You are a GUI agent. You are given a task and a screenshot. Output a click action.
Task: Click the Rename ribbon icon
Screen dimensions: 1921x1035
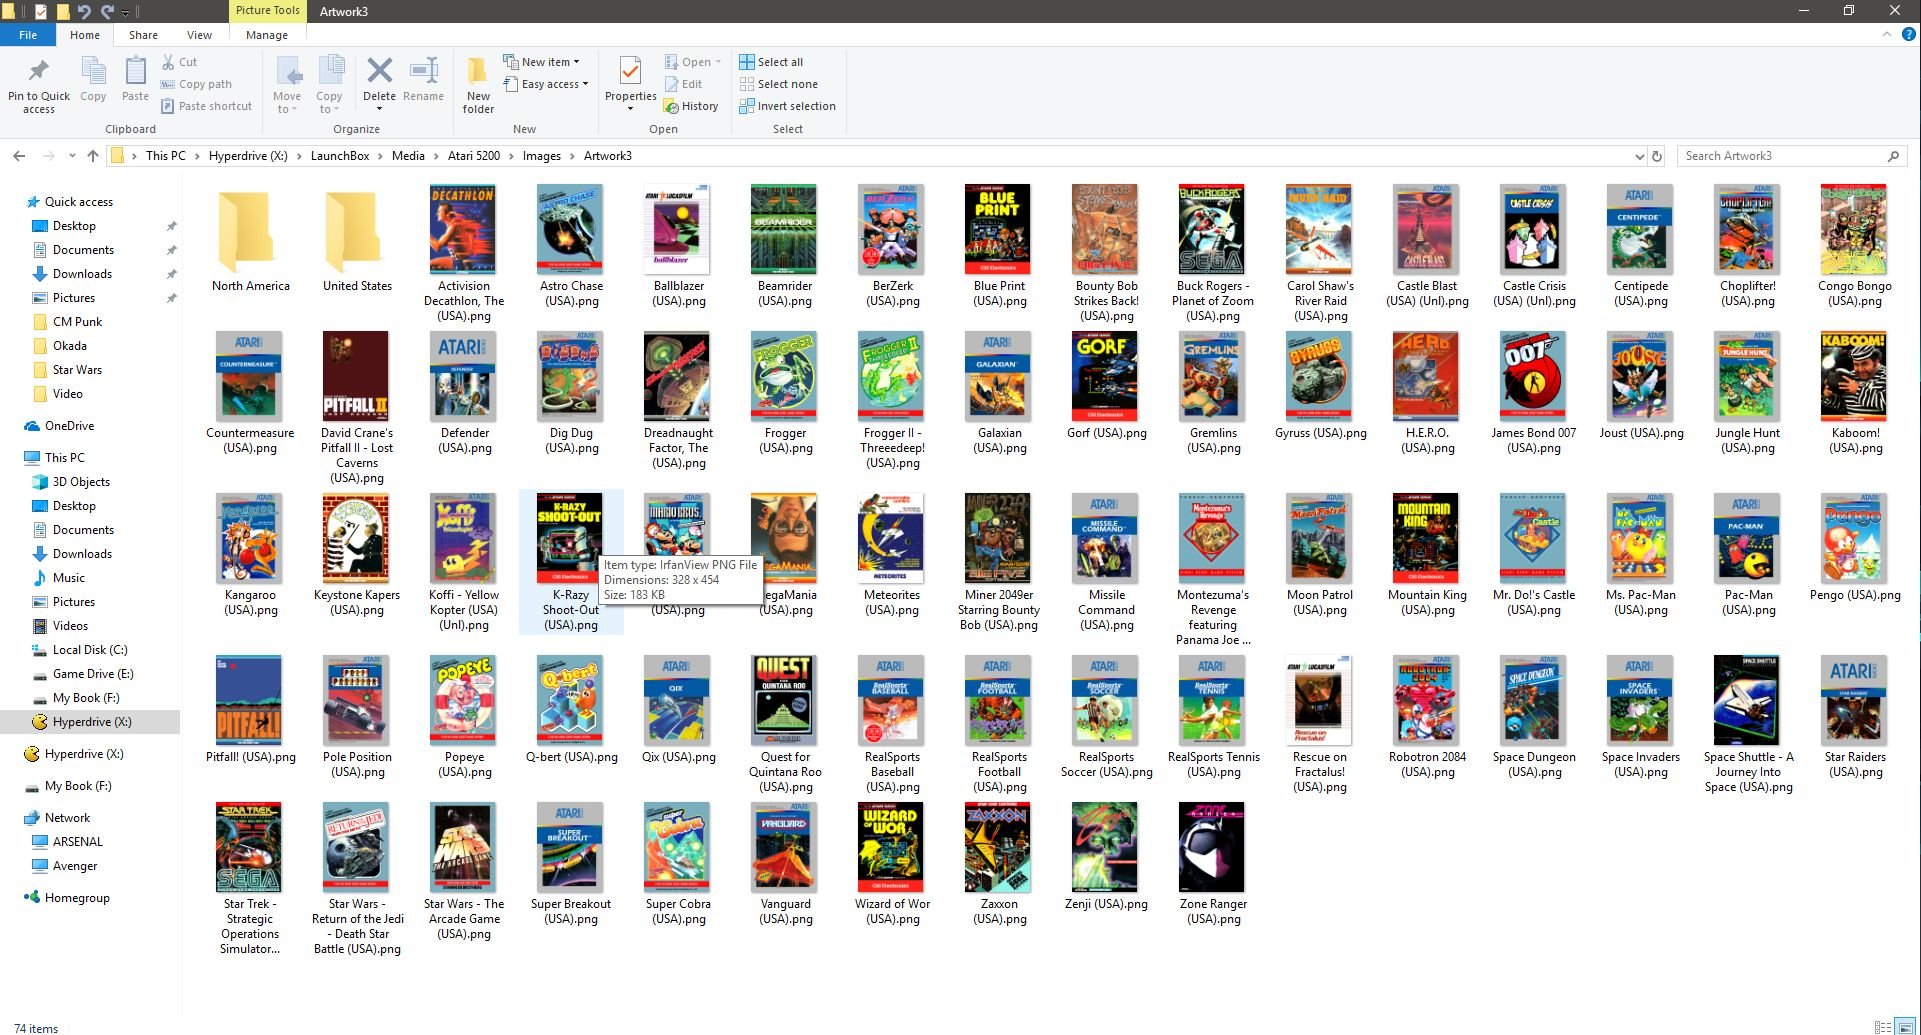424,71
